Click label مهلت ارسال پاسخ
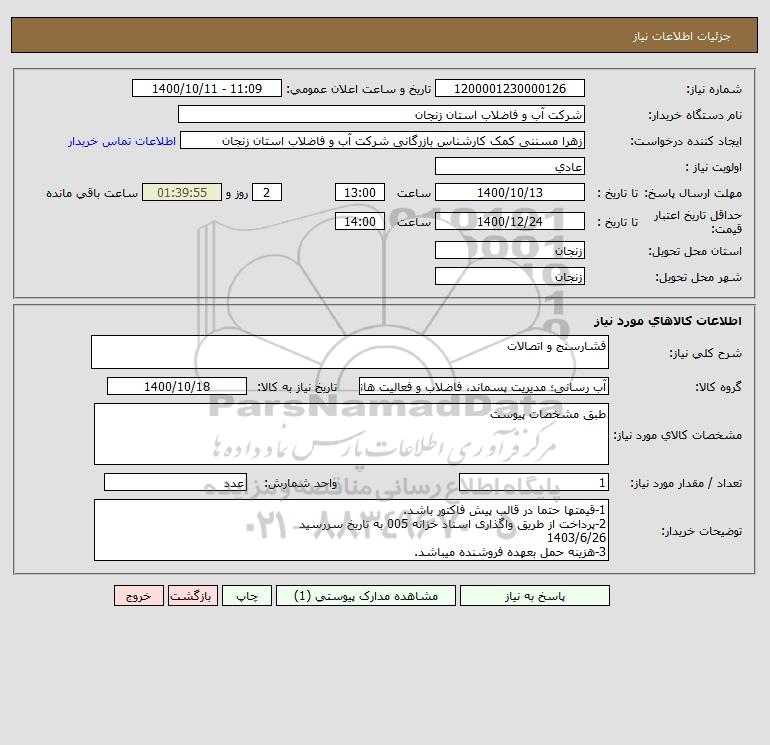The height and width of the screenshot is (745, 770). [x=693, y=193]
